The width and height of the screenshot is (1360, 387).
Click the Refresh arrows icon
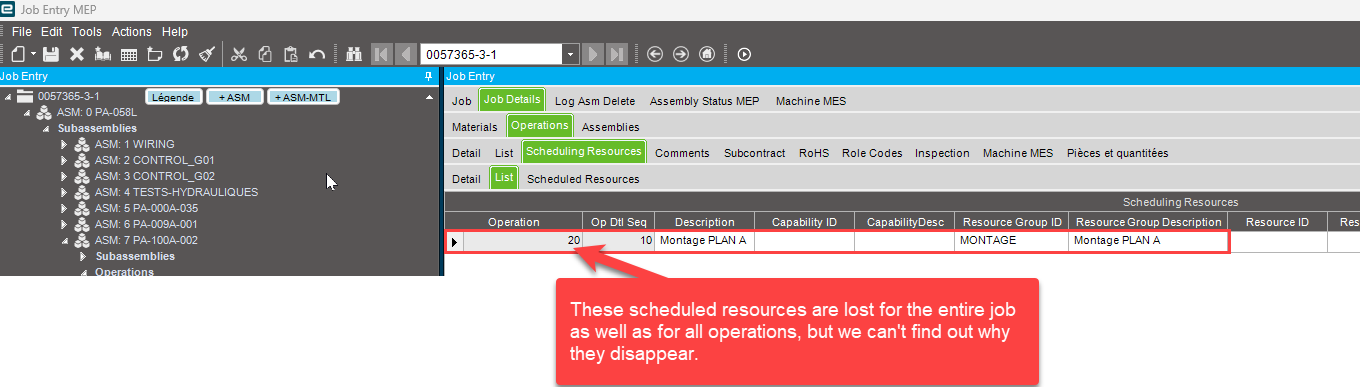click(x=181, y=54)
